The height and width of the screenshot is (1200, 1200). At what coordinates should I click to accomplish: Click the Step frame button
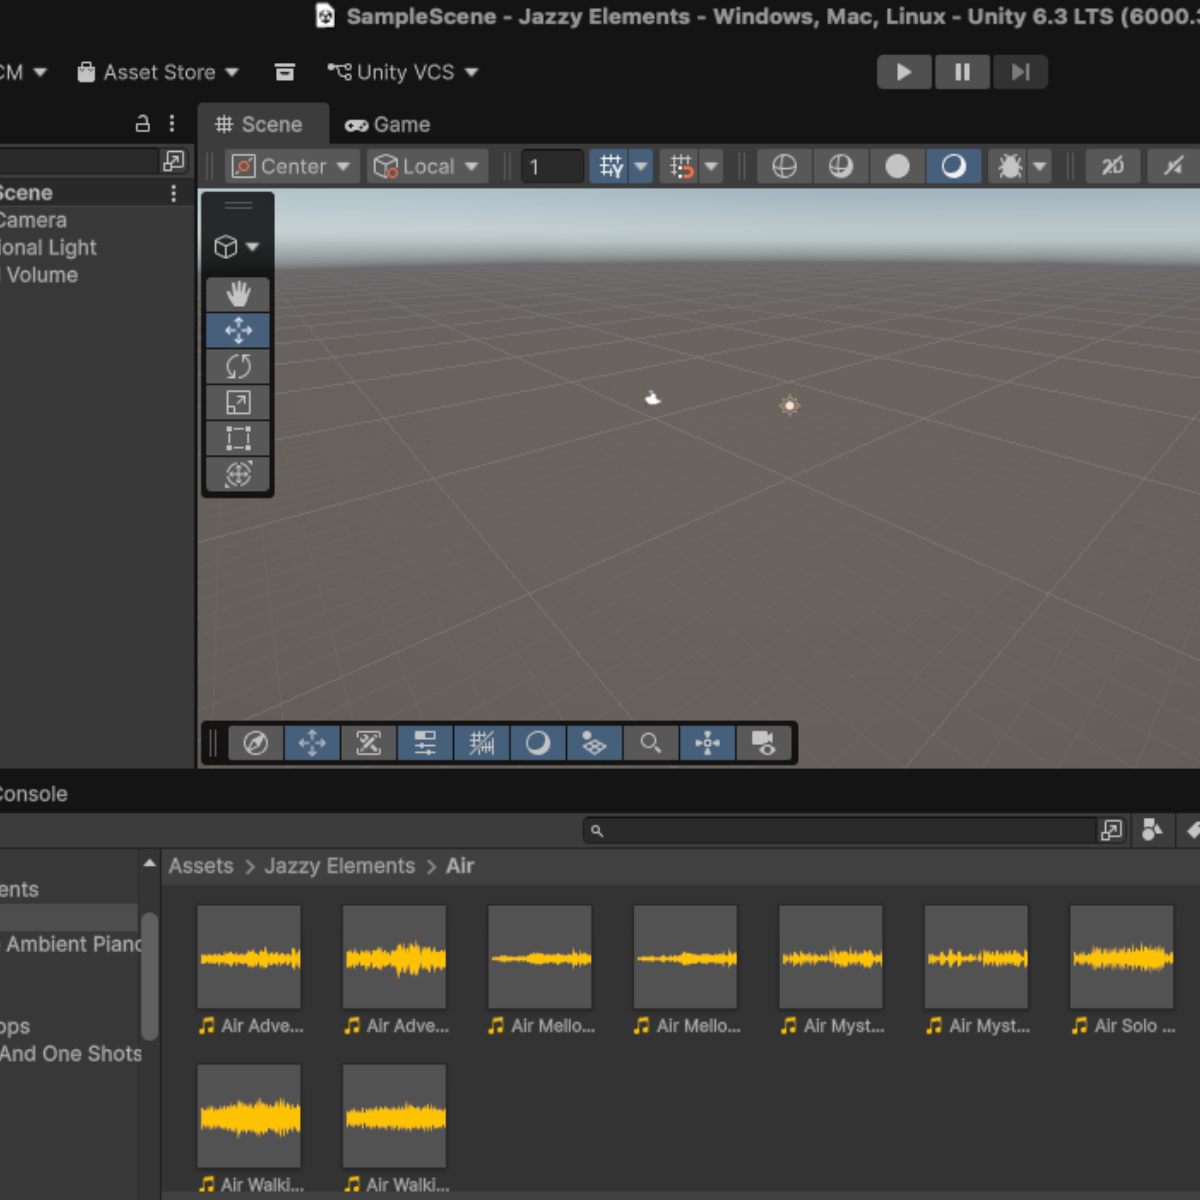pos(1019,72)
